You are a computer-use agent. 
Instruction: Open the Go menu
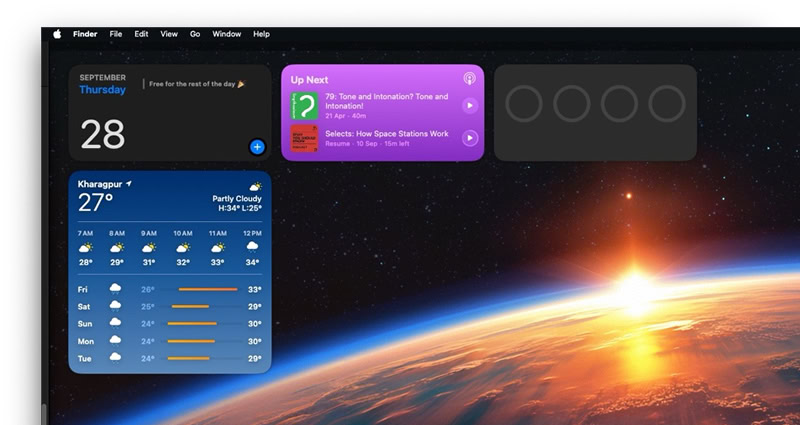pyautogui.click(x=195, y=34)
